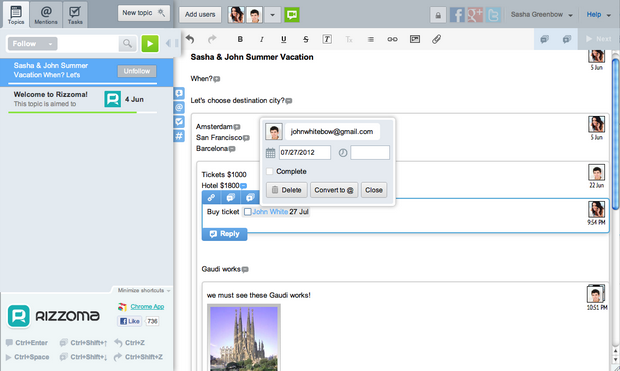Click the side panel mention @ icon
This screenshot has height=371, width=620.
(x=179, y=107)
